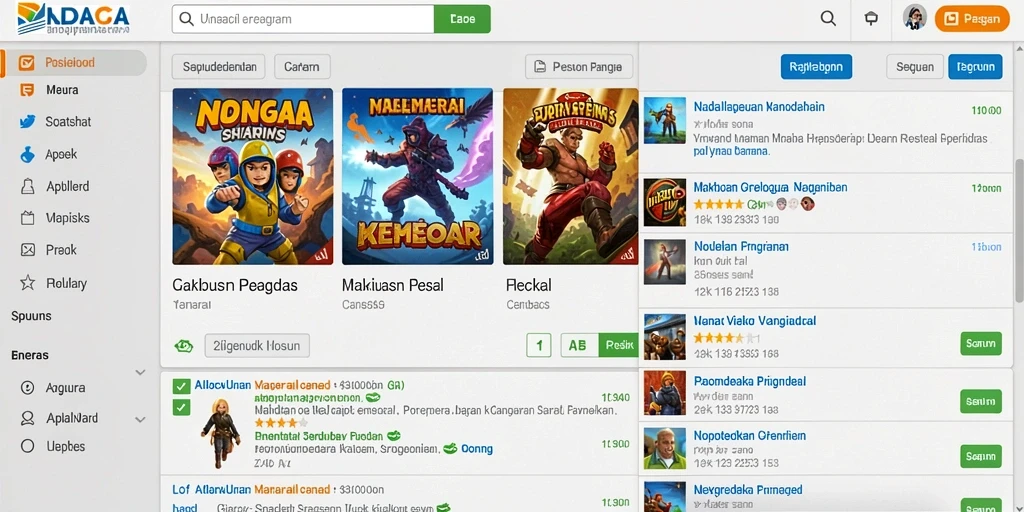The width and height of the screenshot is (1024, 512).
Task: Open search via top-right magnifier icon
Action: [x=828, y=18]
